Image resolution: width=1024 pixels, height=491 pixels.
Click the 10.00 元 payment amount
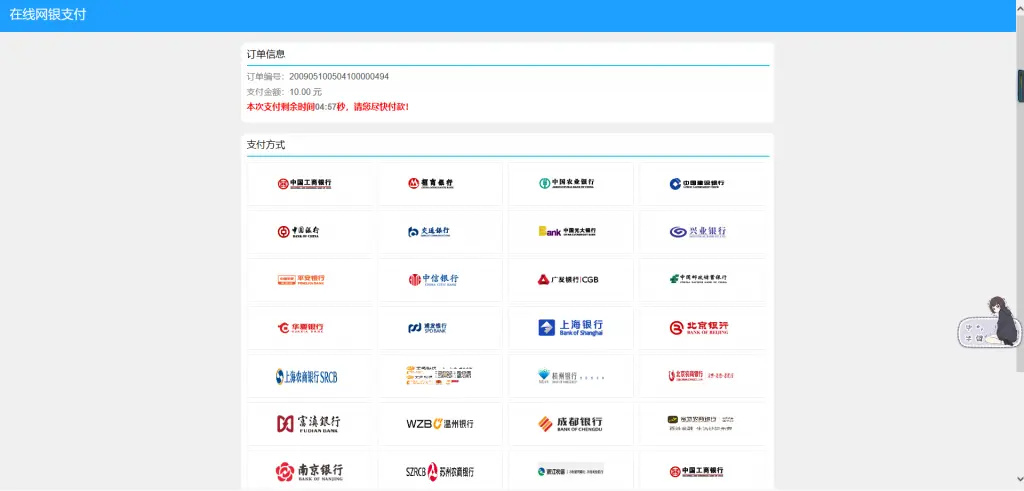pos(306,92)
